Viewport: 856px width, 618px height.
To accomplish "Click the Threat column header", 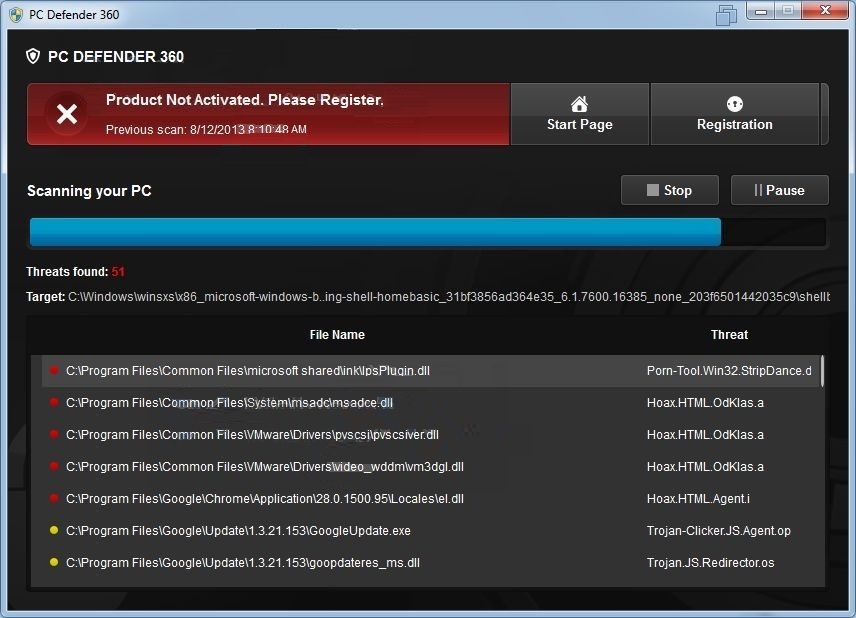I will click(729, 335).
